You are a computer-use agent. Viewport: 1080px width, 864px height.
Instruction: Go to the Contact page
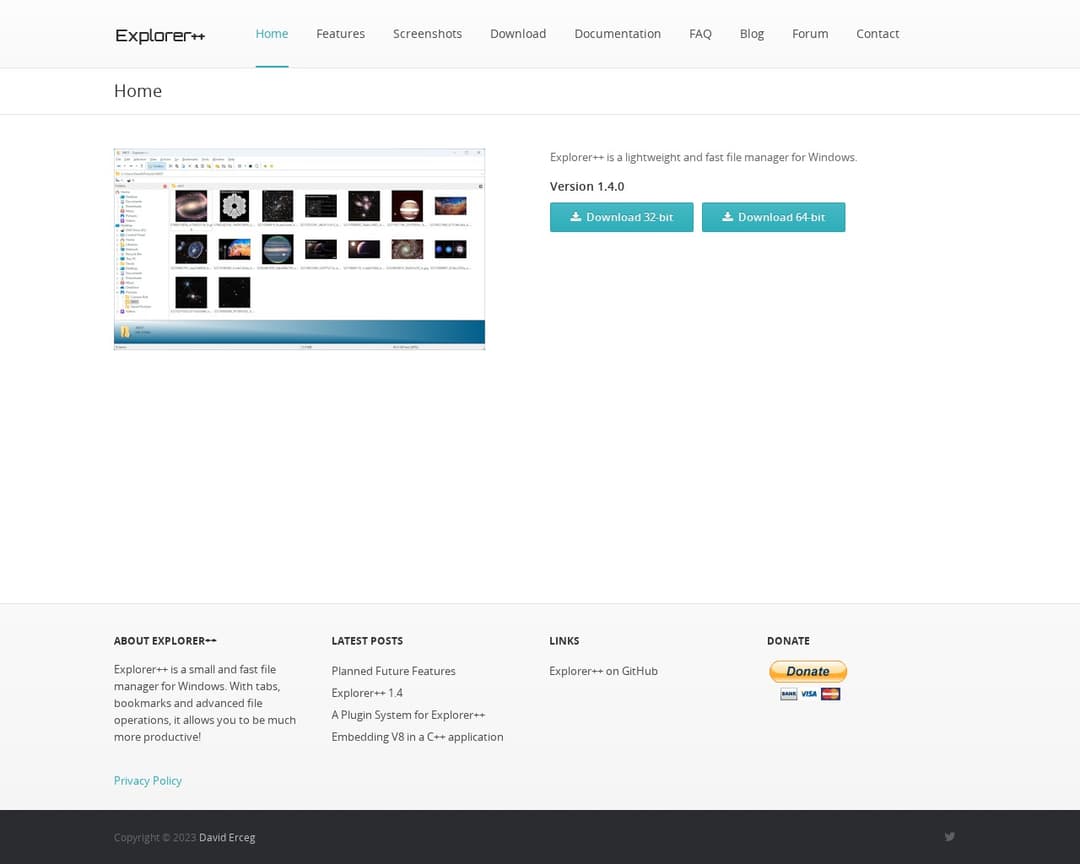coord(878,34)
